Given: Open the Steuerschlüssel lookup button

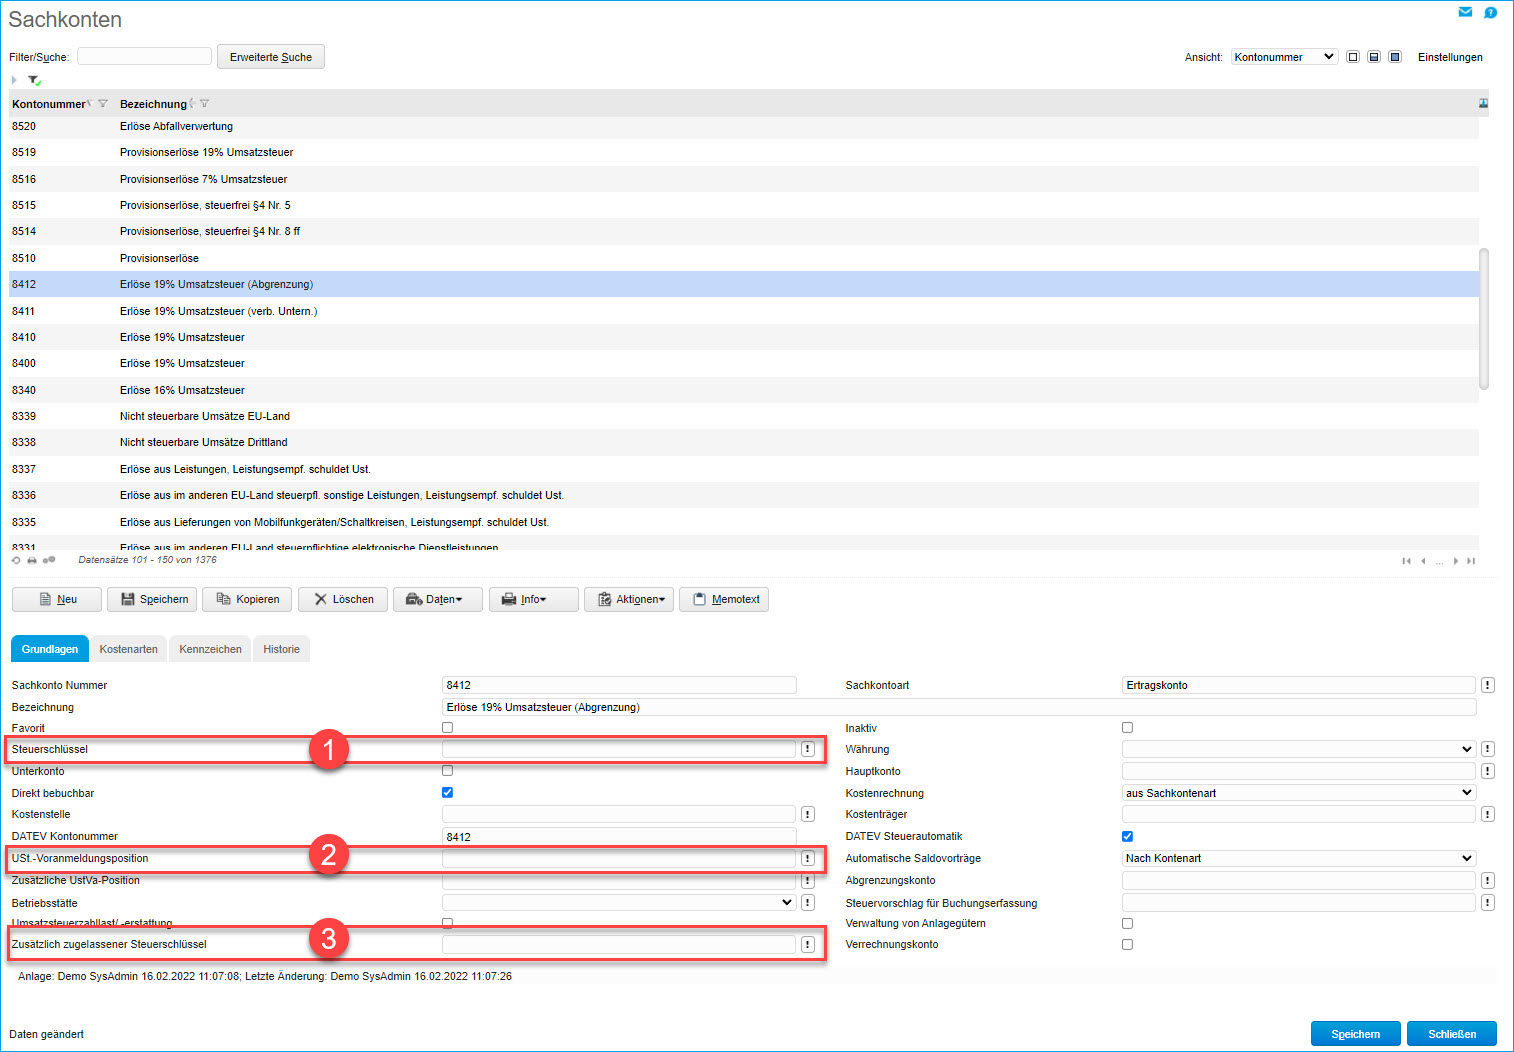Looking at the screenshot, I should tap(808, 749).
